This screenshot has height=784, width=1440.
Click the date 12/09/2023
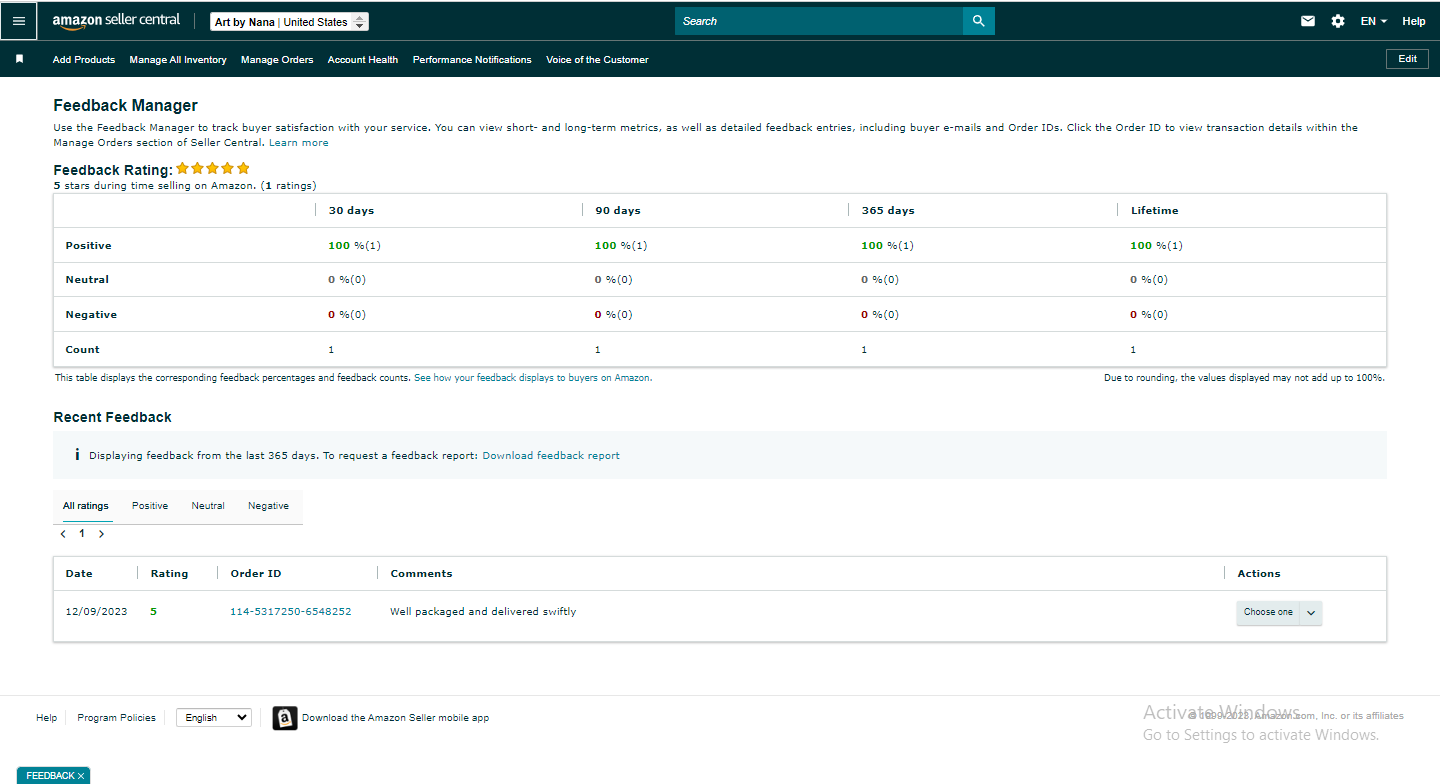pyautogui.click(x=96, y=612)
